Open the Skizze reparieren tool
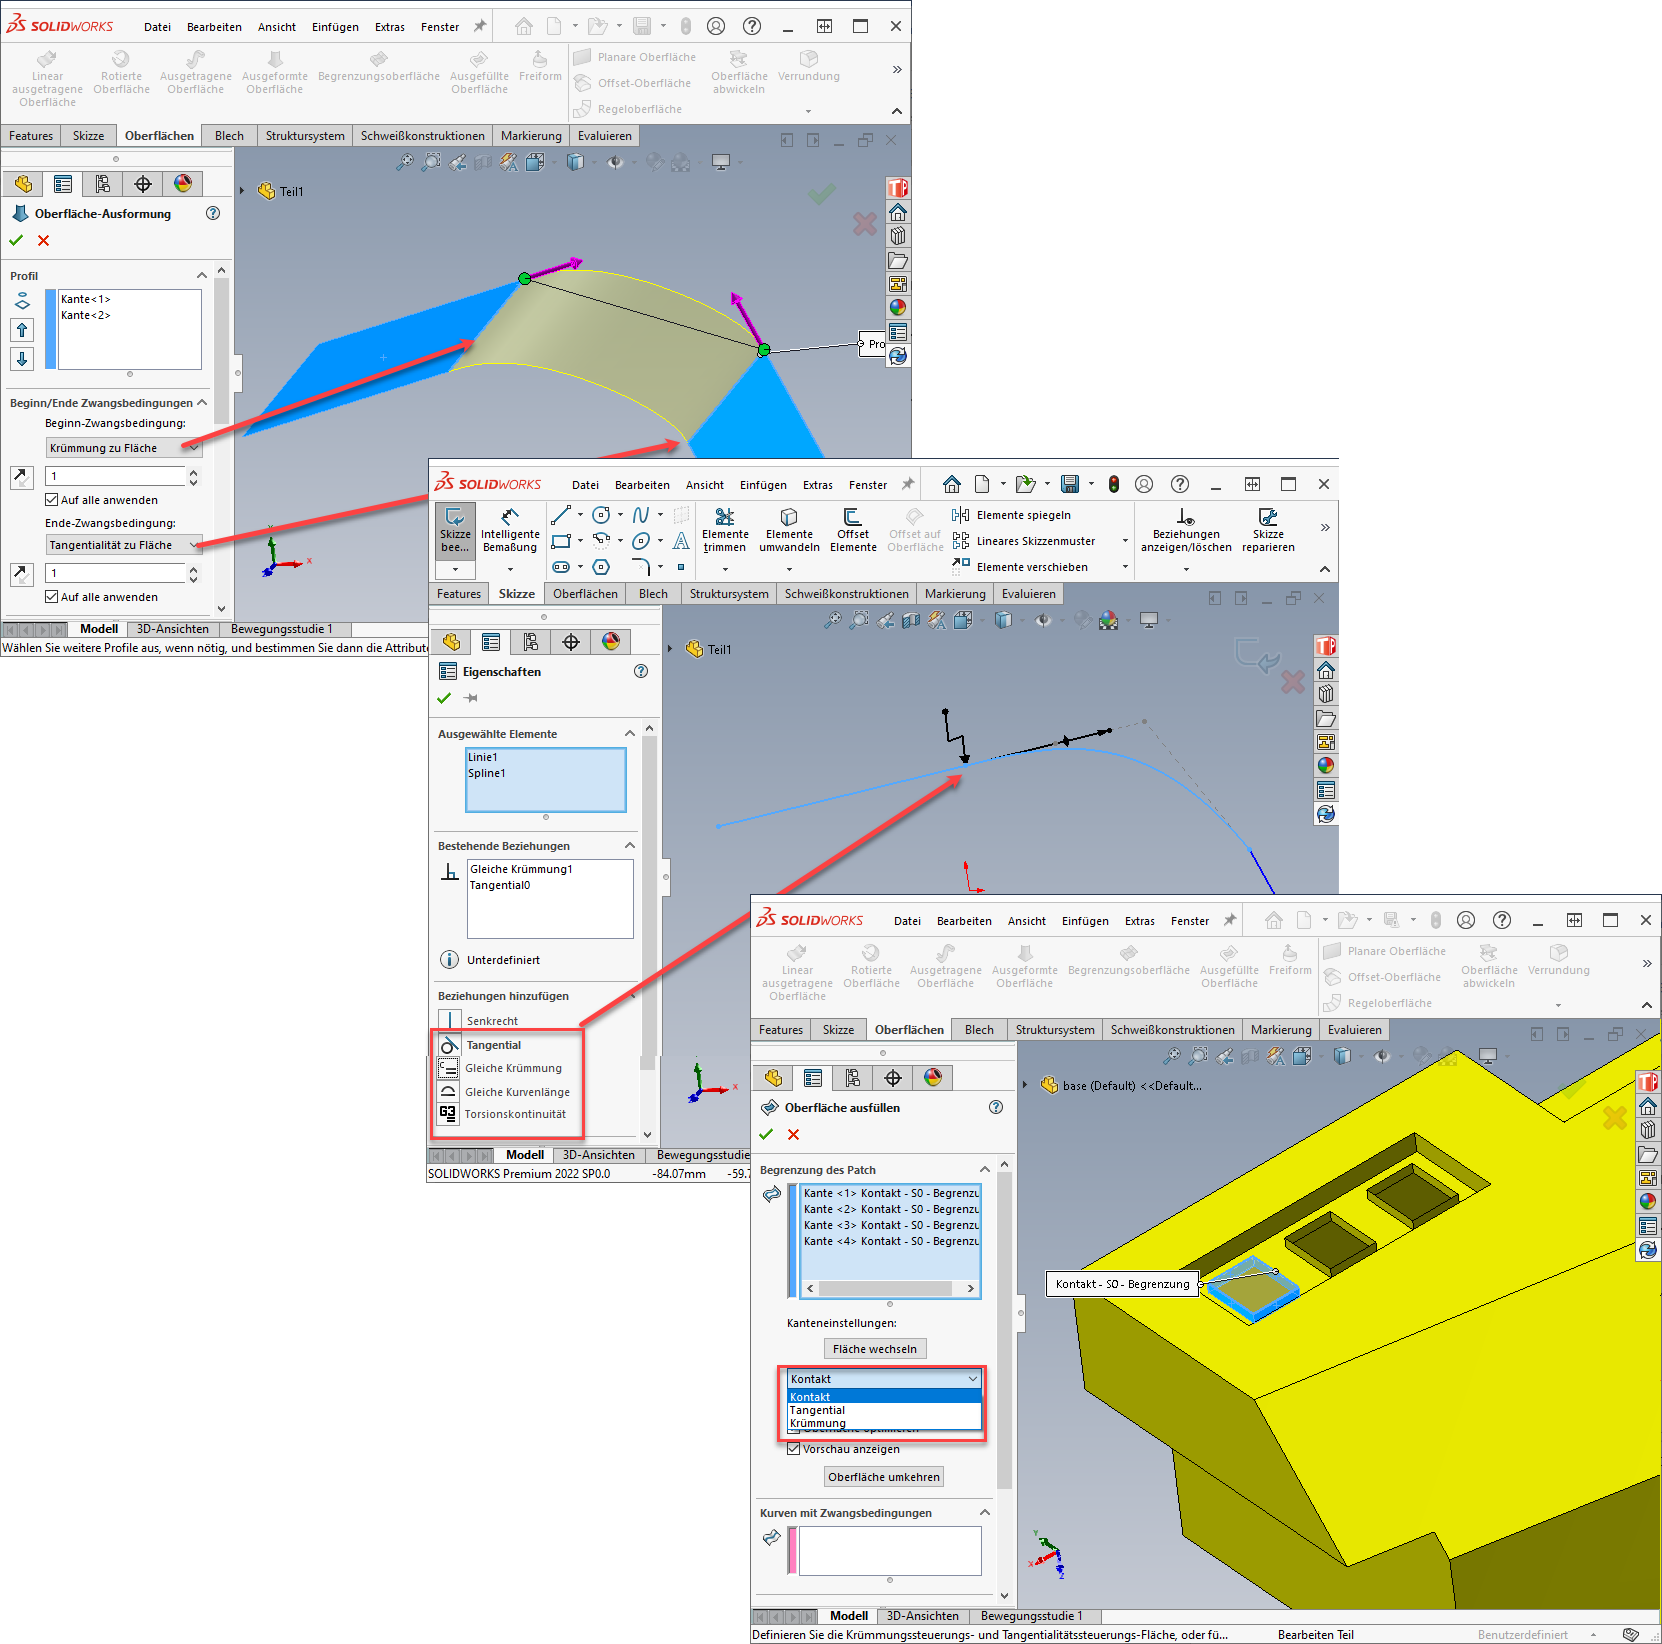1662x1644 pixels. click(1267, 529)
